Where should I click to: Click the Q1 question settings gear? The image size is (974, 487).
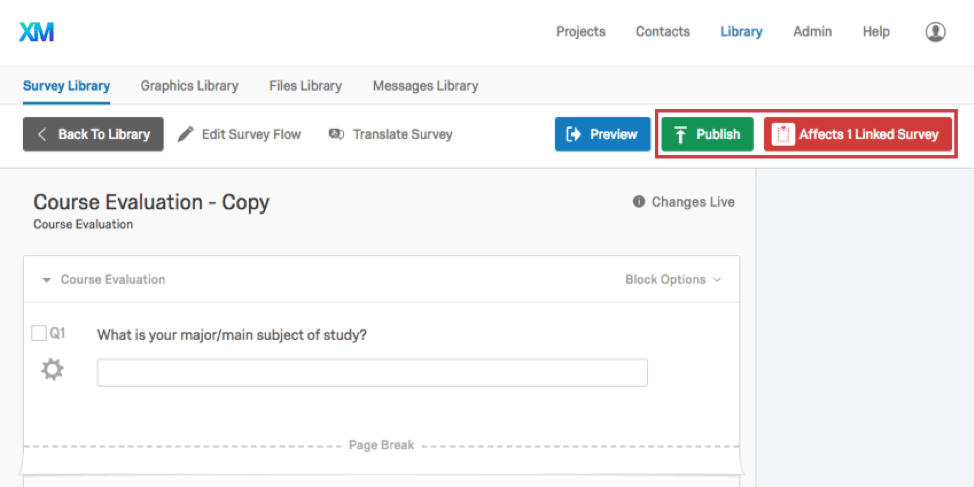52,370
